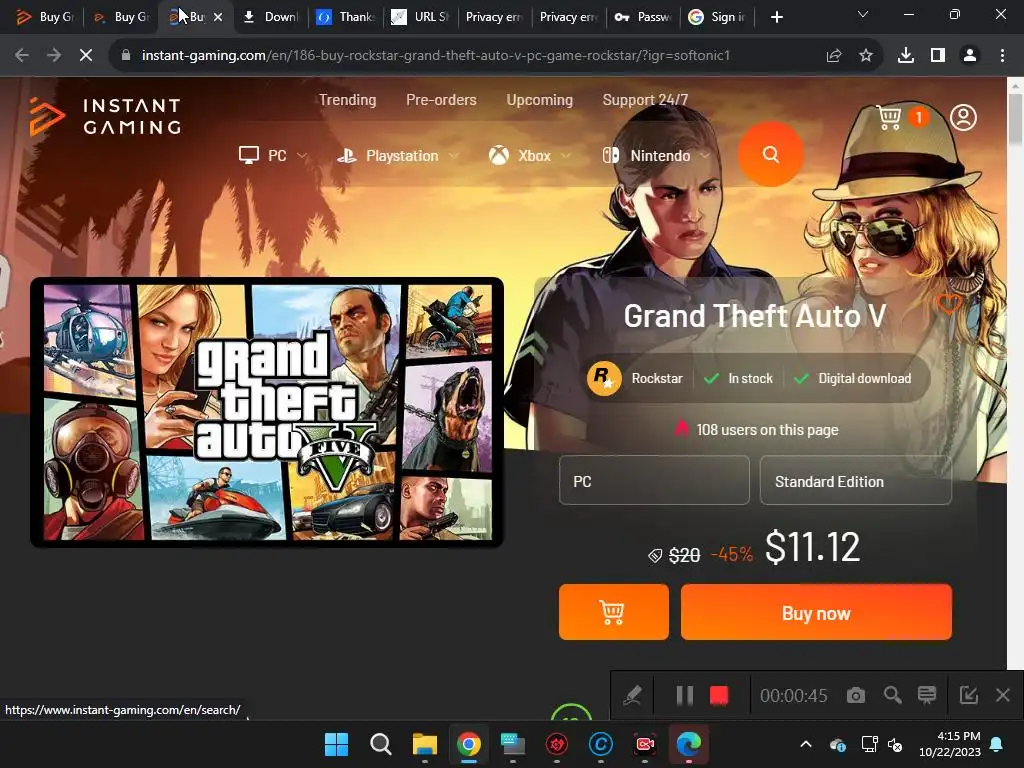Click the Rockstar publisher link
Image resolution: width=1024 pixels, height=768 pixels.
(x=657, y=378)
